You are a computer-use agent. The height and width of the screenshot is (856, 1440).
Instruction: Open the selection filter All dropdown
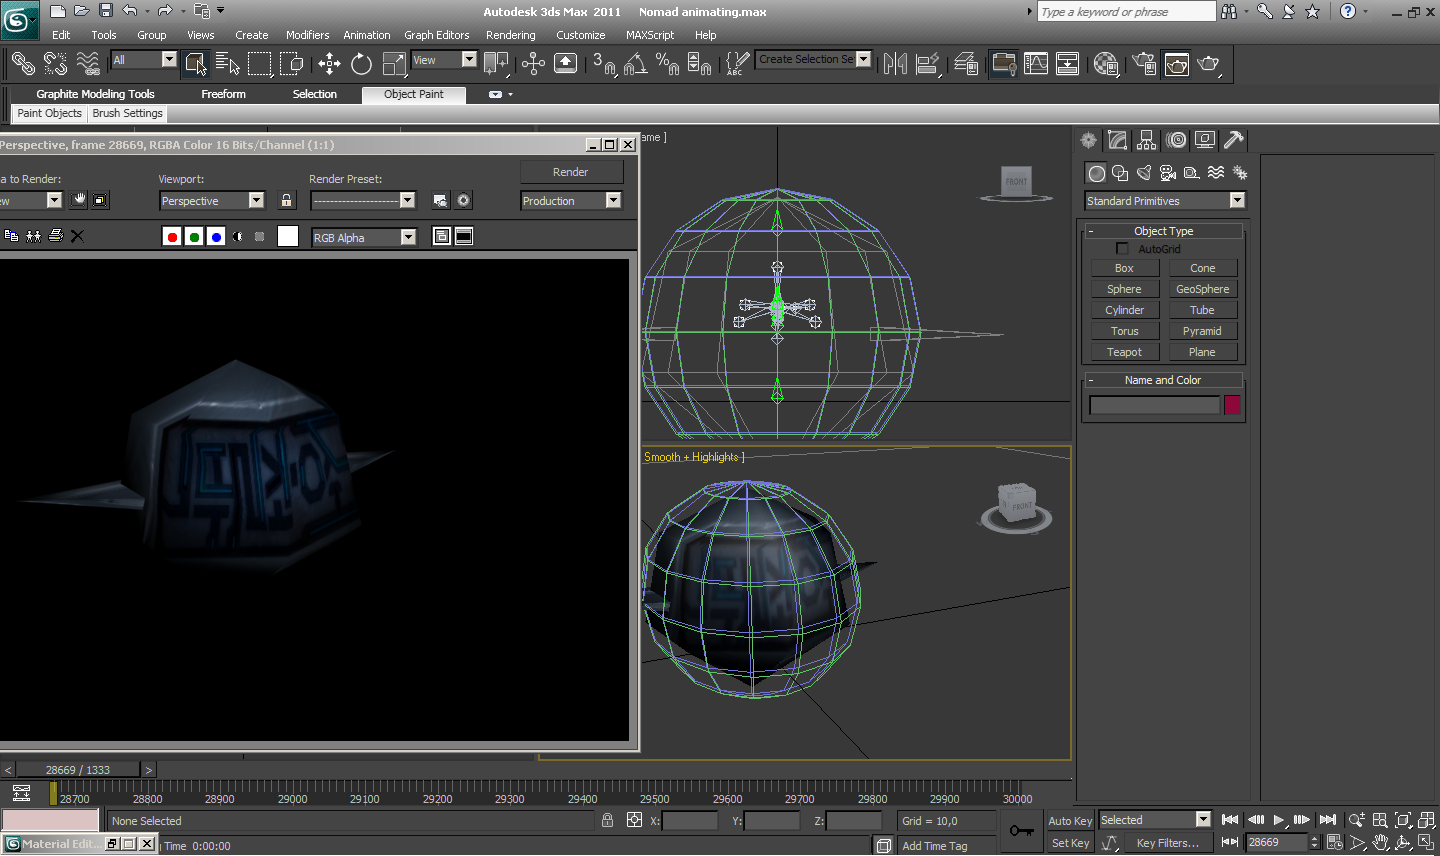tap(144, 60)
